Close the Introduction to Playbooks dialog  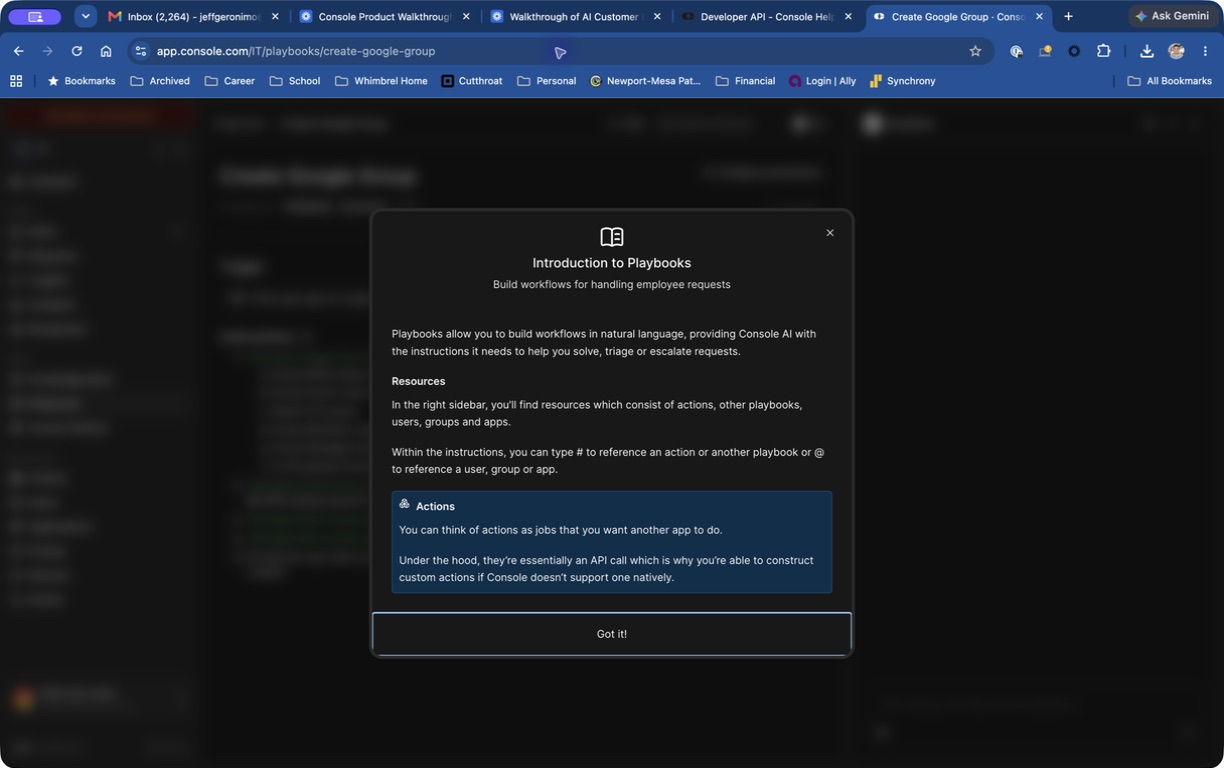(x=830, y=233)
